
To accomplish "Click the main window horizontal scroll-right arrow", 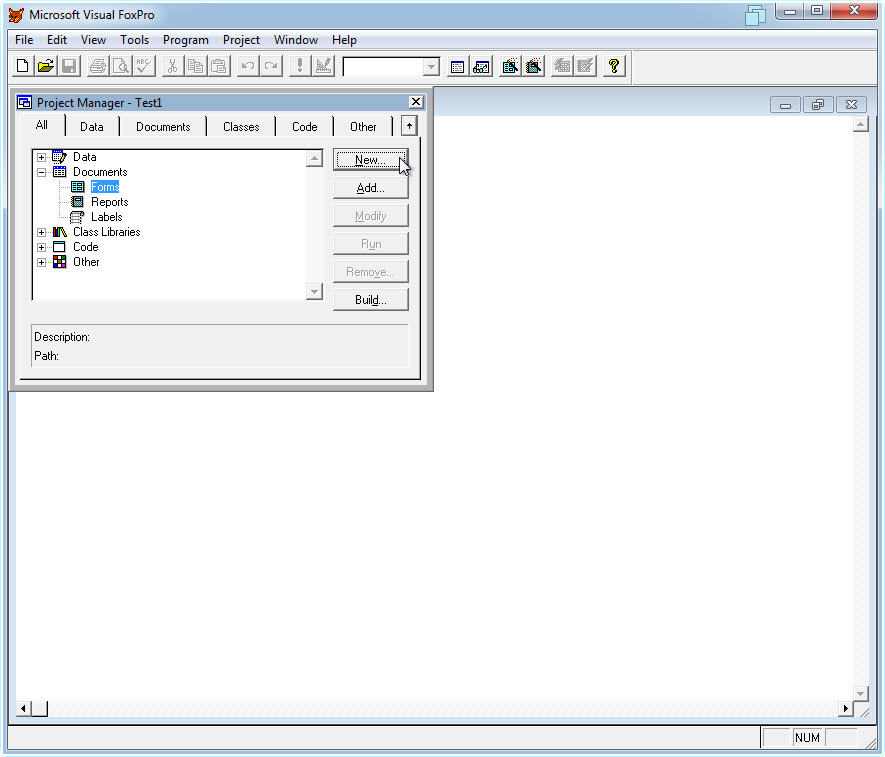I will click(x=845, y=708).
